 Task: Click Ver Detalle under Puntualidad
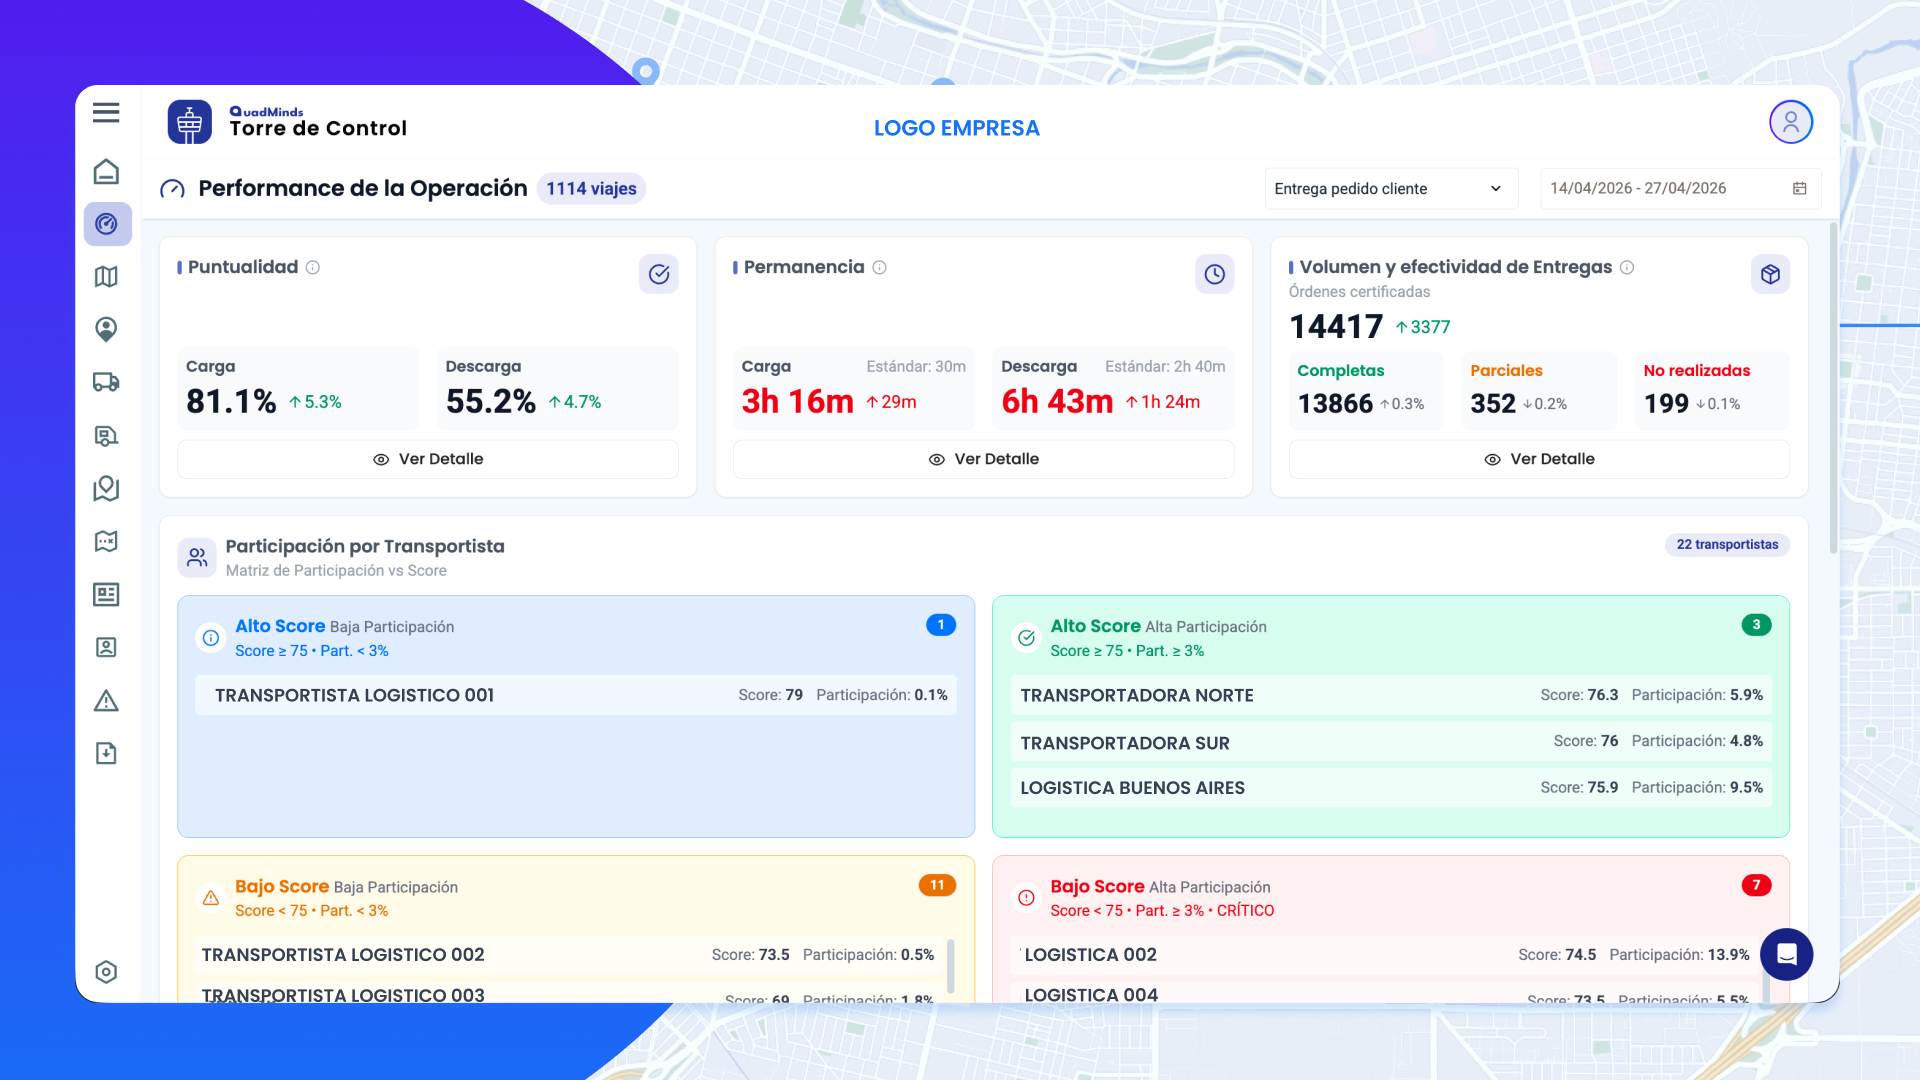pos(428,459)
